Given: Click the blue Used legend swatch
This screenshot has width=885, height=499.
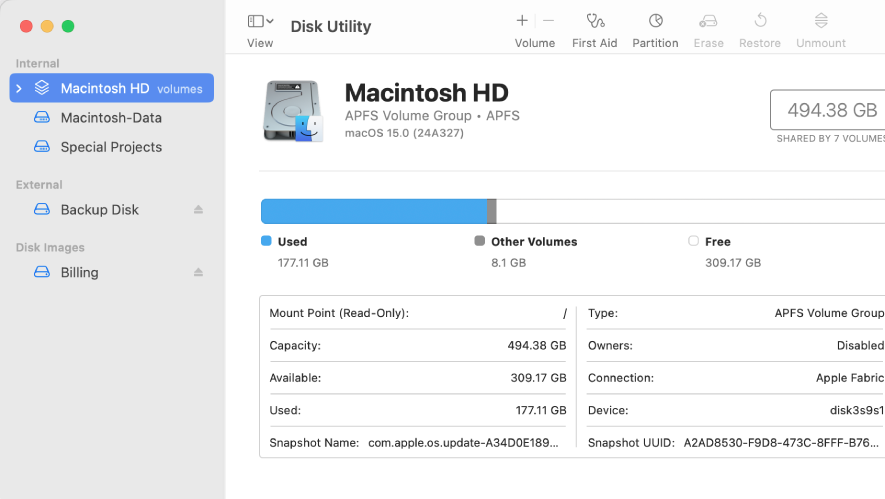Looking at the screenshot, I should [x=266, y=241].
